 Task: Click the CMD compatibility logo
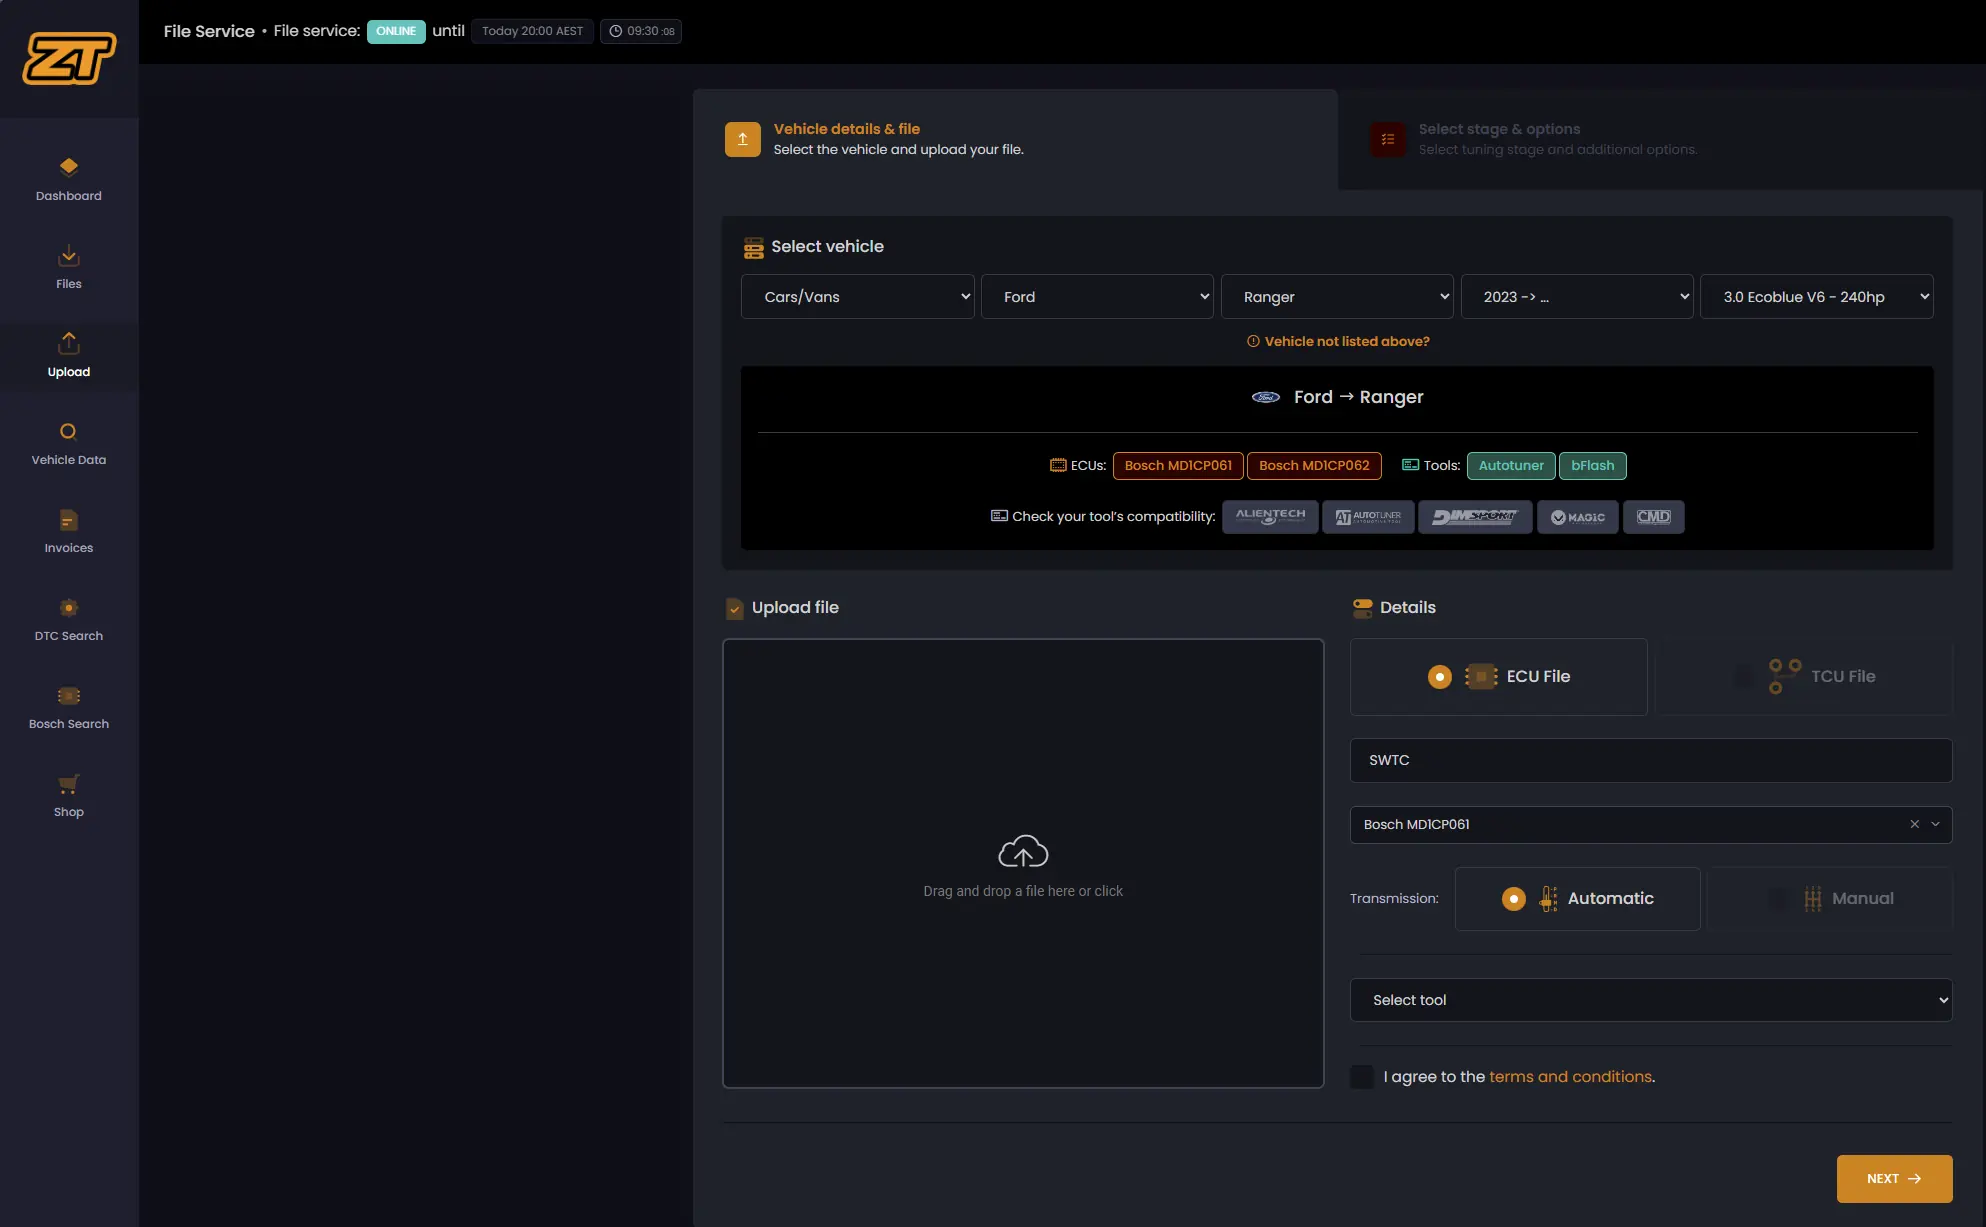click(x=1654, y=517)
